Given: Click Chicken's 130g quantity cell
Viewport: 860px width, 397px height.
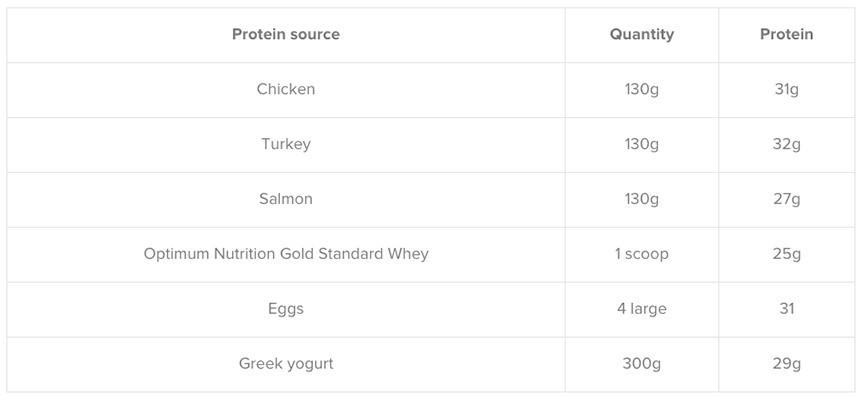Looking at the screenshot, I should point(642,89).
